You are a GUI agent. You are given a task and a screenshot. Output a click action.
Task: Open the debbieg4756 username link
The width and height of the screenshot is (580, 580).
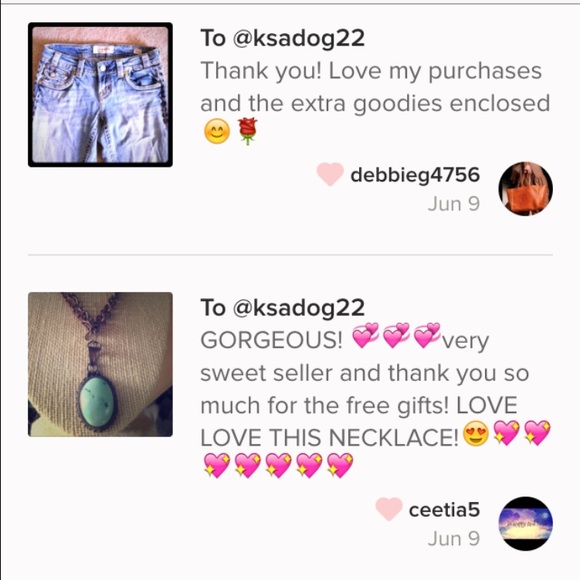(x=415, y=175)
